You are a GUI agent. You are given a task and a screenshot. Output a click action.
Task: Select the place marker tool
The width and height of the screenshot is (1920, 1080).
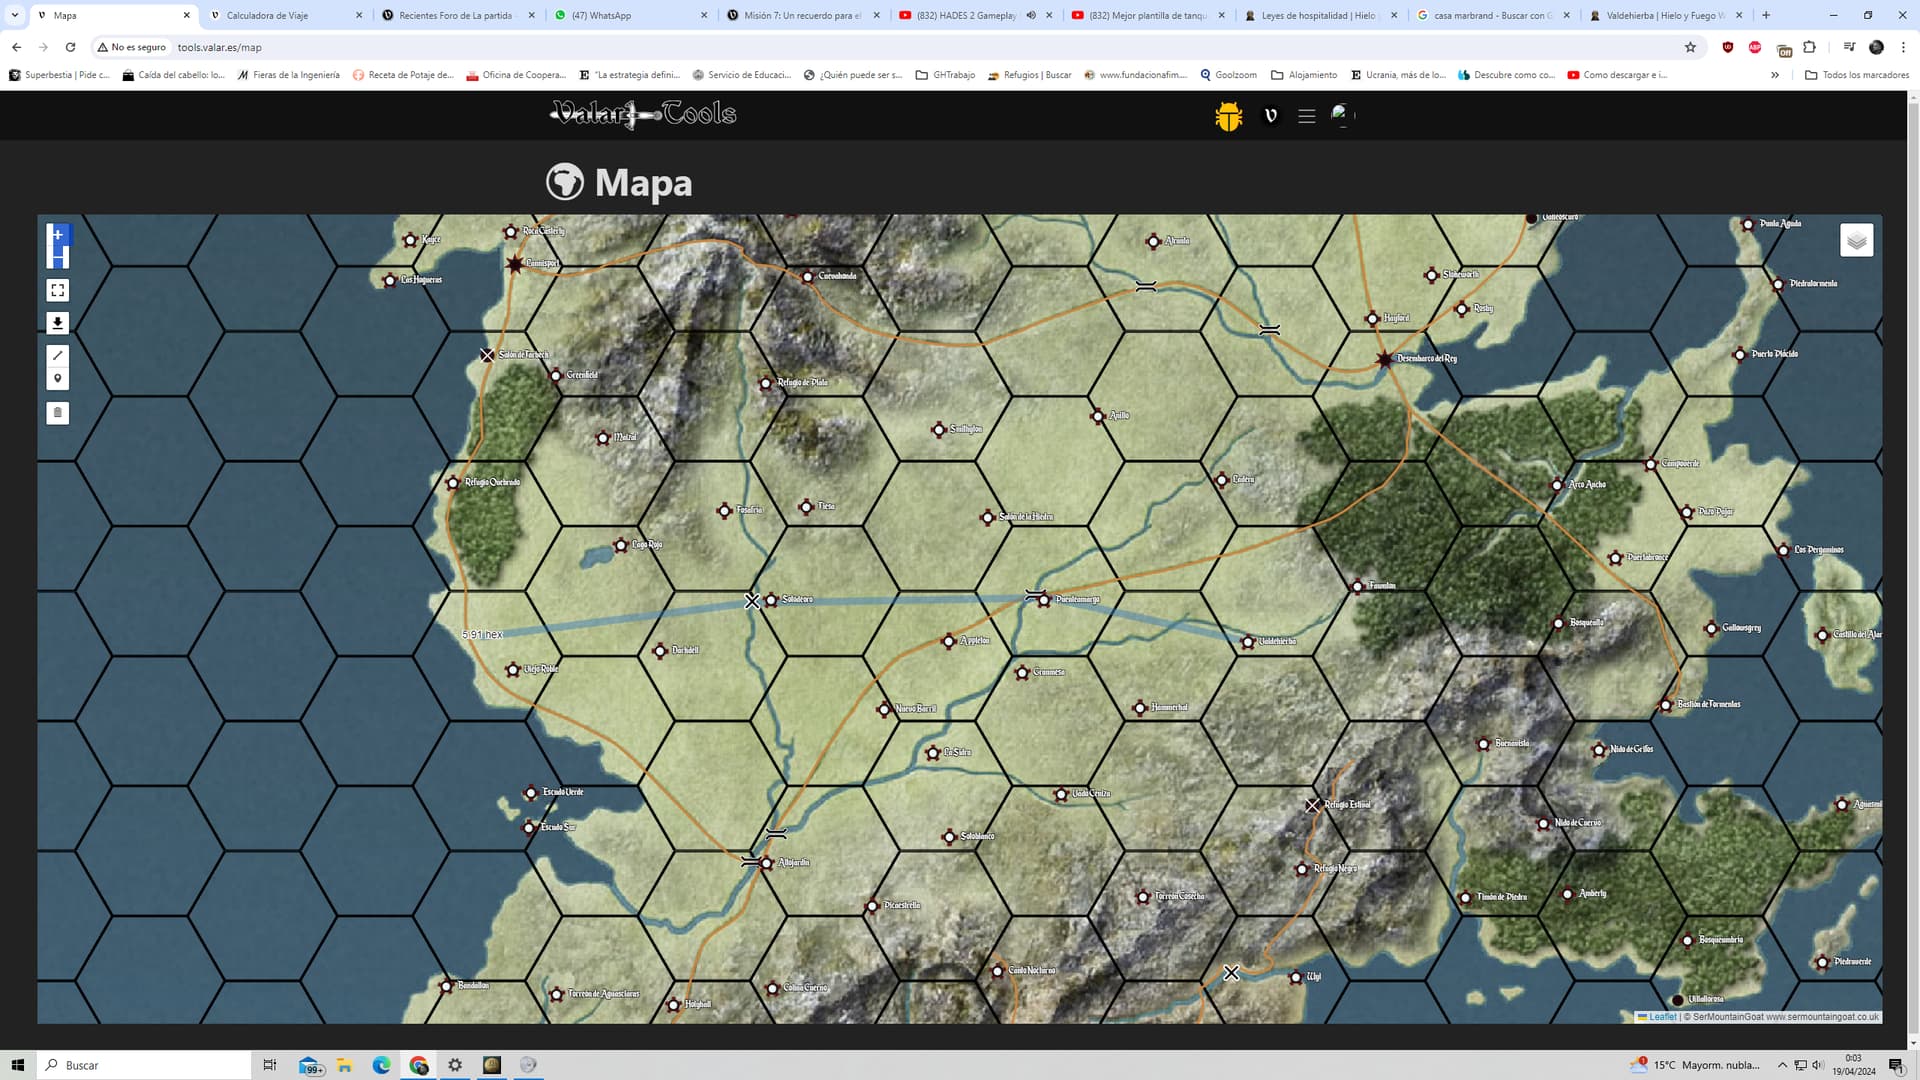[x=58, y=378]
